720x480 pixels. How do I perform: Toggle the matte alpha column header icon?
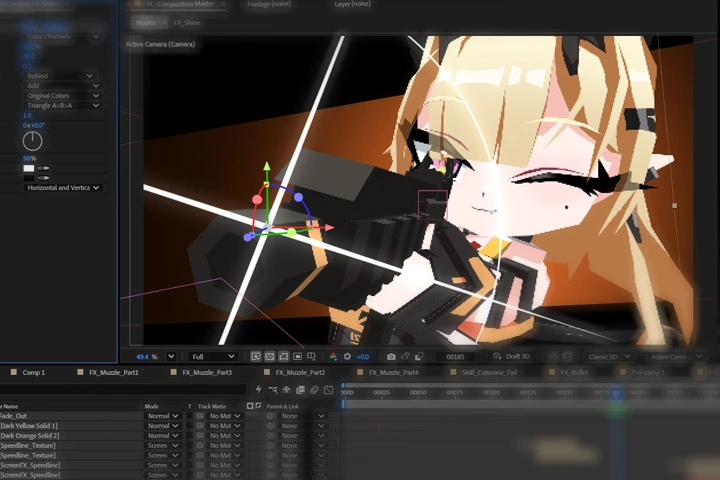coord(250,406)
